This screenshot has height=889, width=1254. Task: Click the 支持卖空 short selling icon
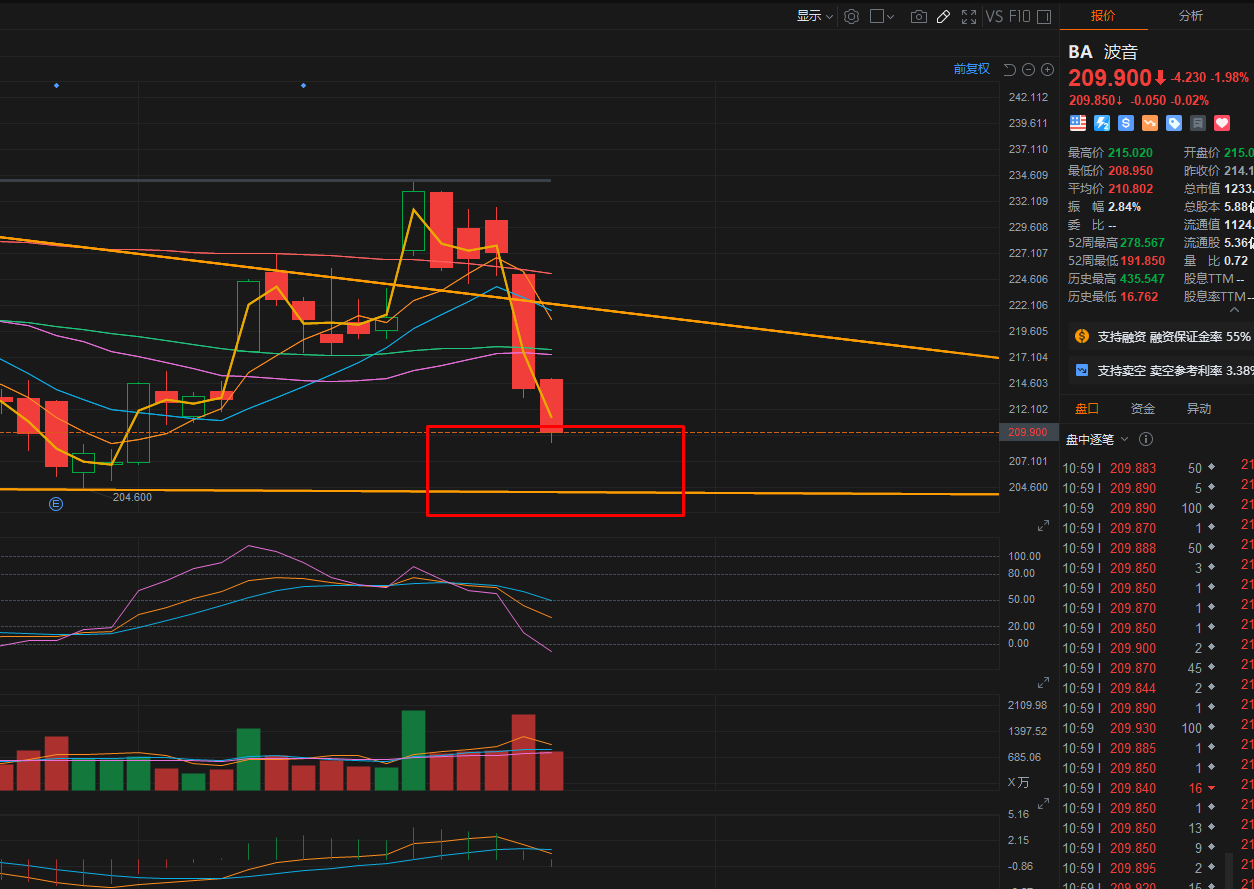click(1082, 370)
